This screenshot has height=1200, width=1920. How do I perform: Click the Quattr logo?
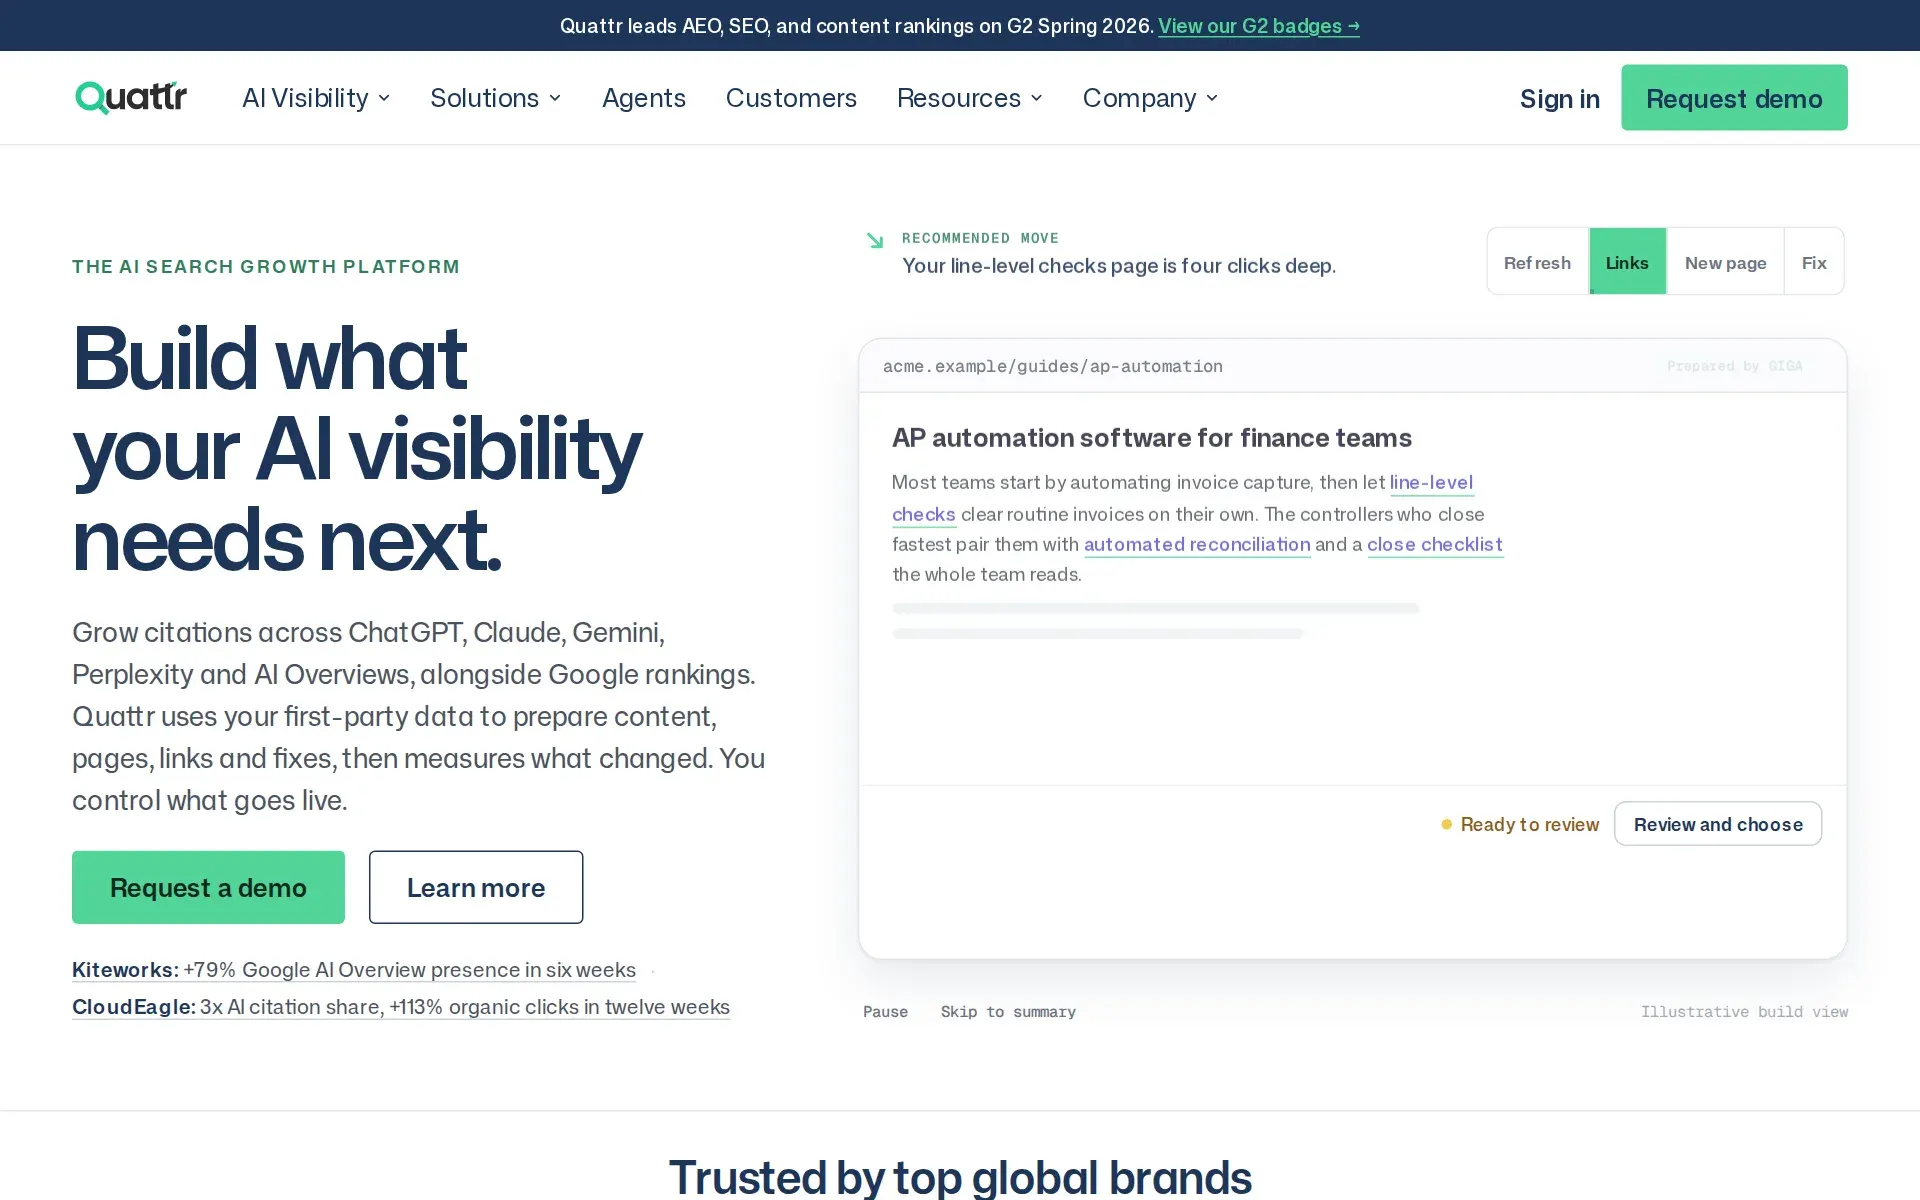coord(131,98)
